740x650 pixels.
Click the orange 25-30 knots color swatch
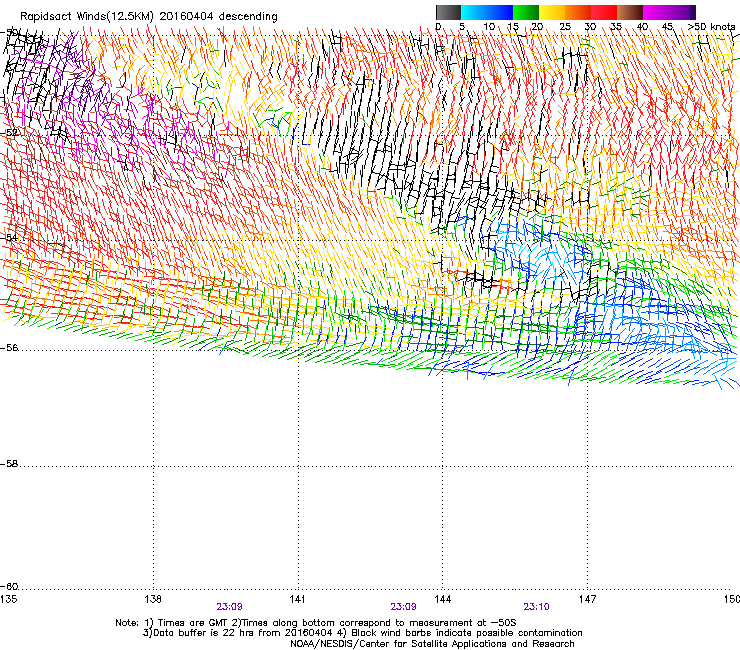(x=578, y=12)
